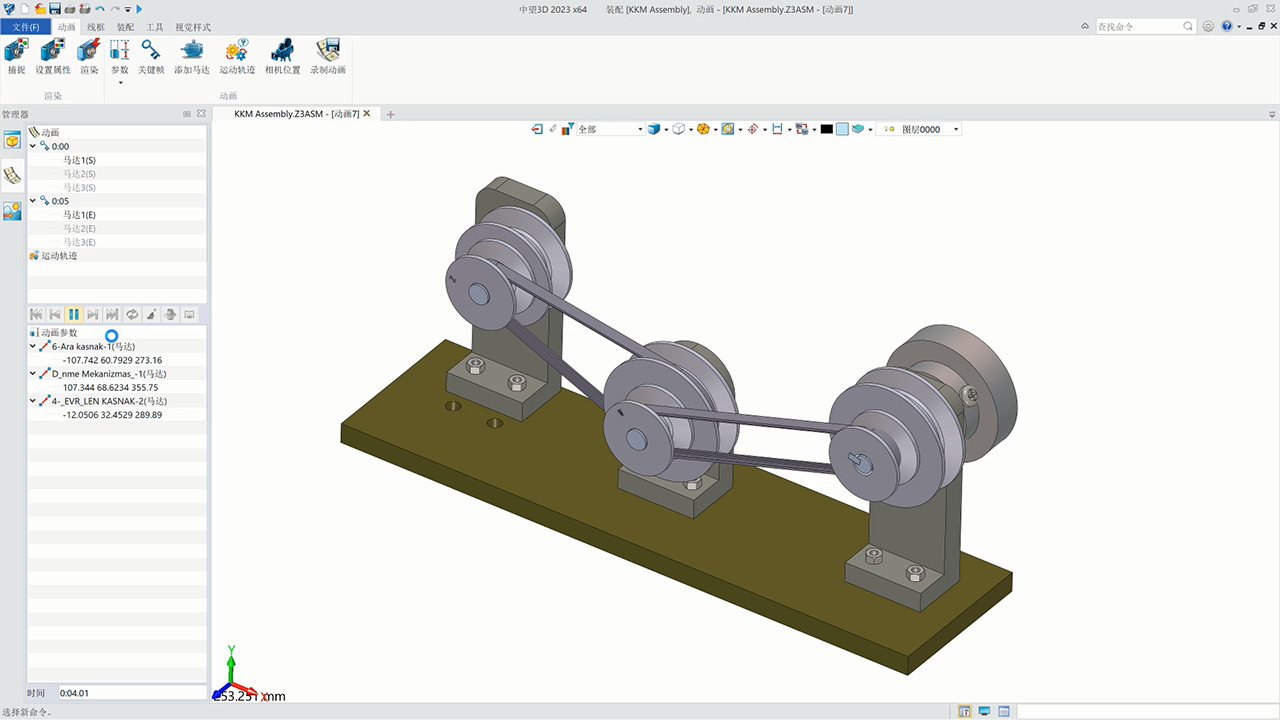This screenshot has height=720, width=1280.
Task: Select the 关键帧 keyframe tool
Action: 151,52
